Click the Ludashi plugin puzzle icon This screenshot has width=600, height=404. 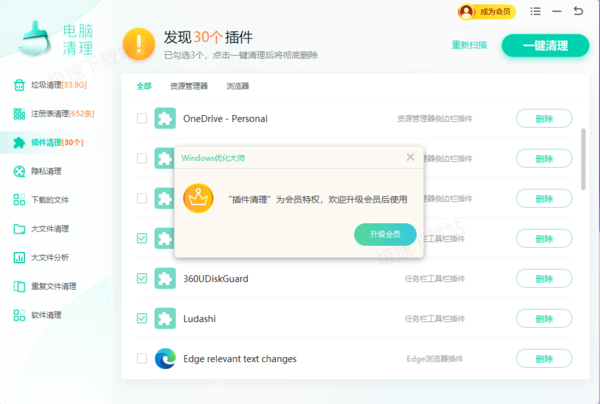165,318
